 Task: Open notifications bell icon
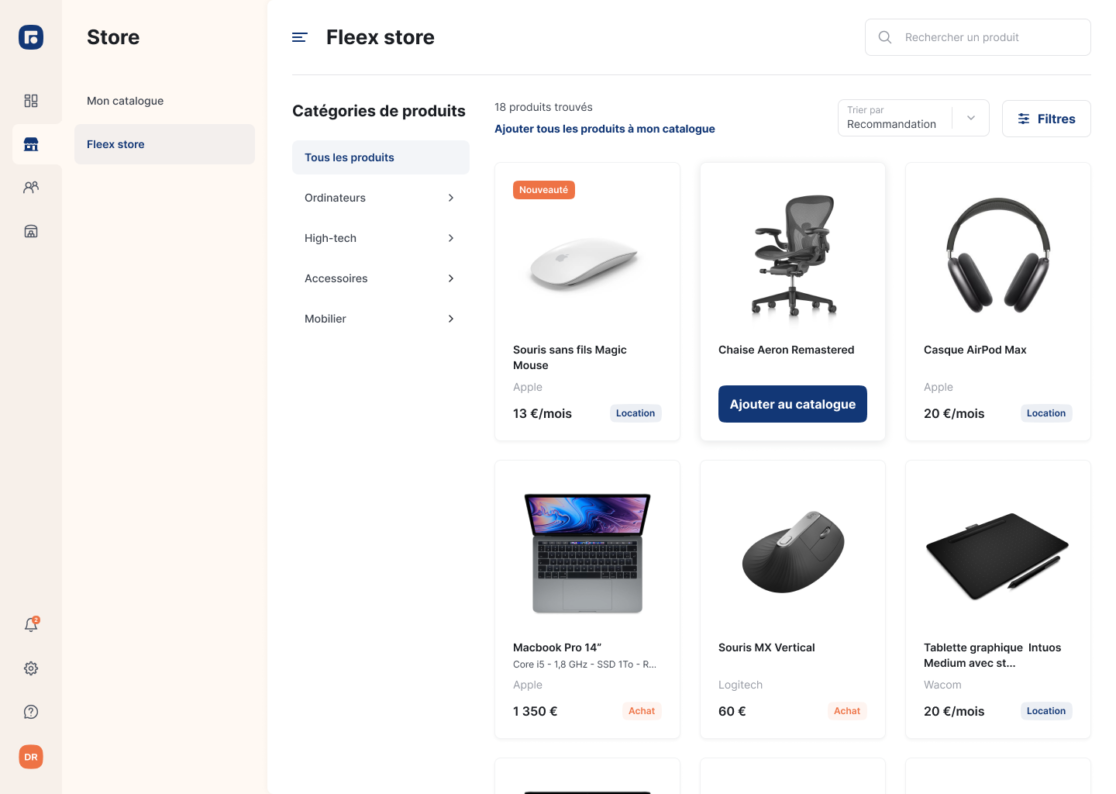[x=31, y=625]
